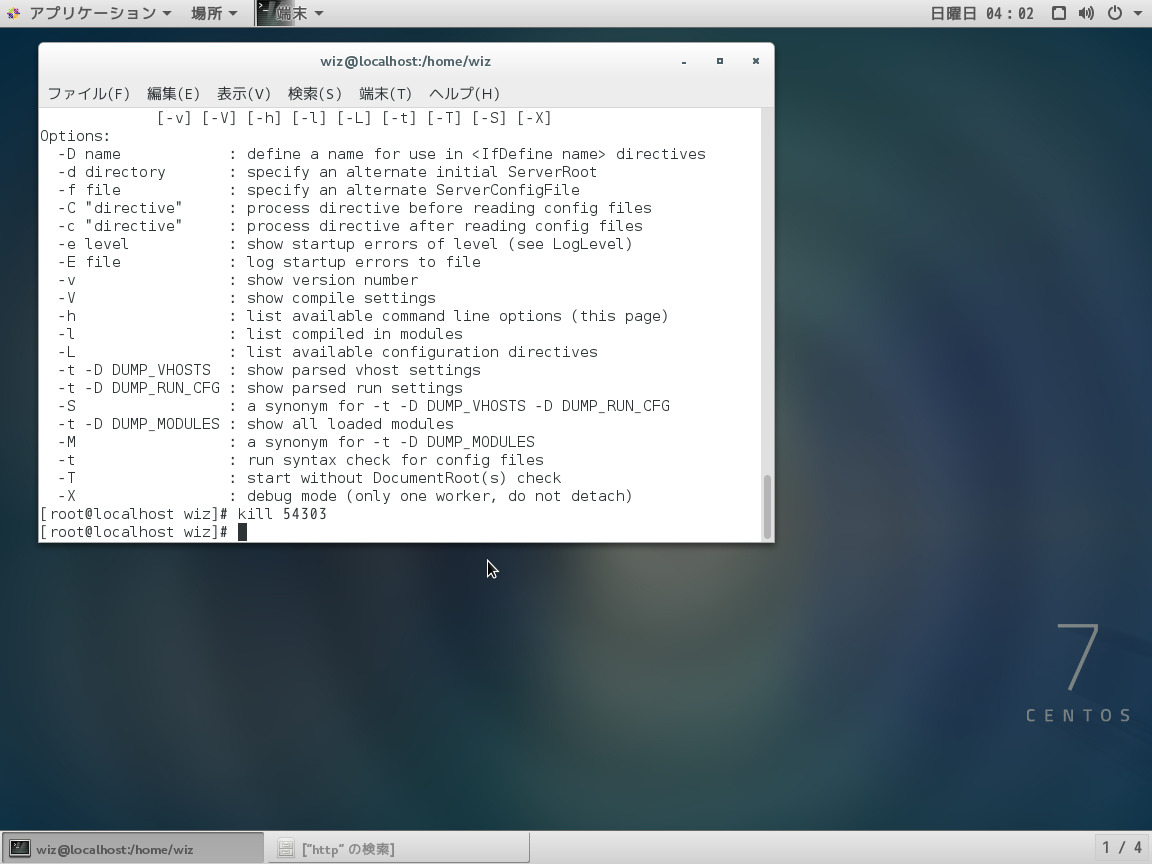
Task: Open the 場所 menu
Action: point(214,13)
